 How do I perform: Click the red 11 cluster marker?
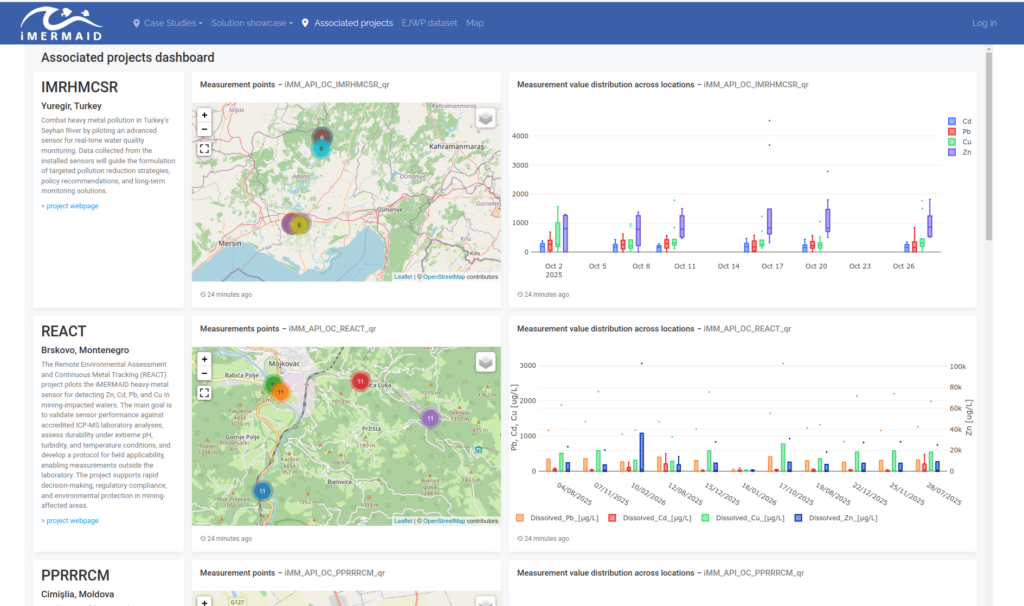pos(360,381)
